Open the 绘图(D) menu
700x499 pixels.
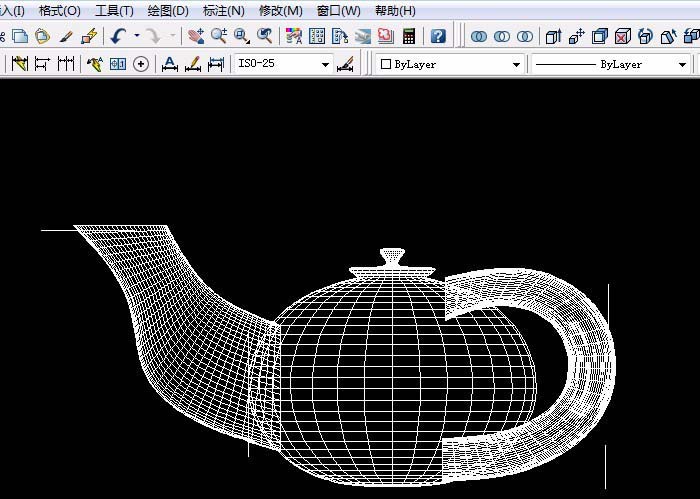[168, 11]
